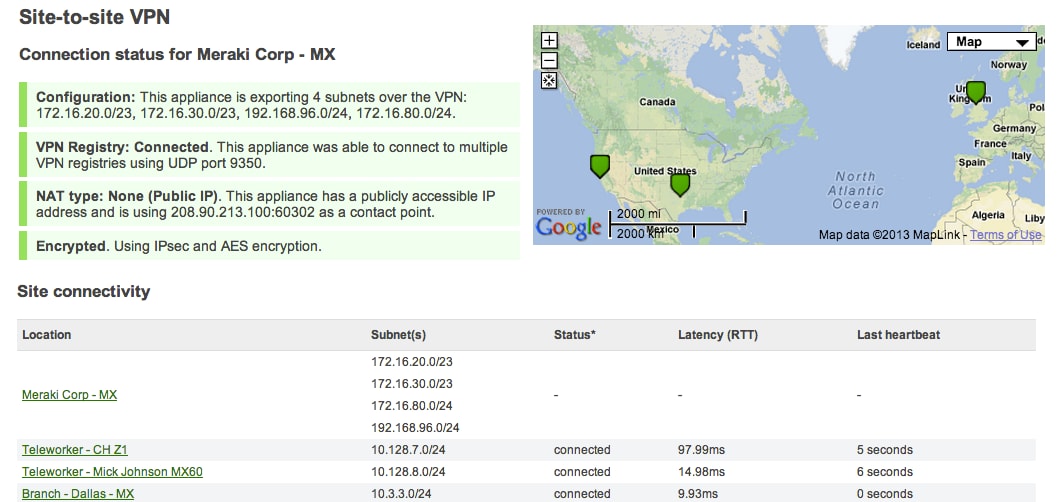Click the Canada label on the map

coord(657,102)
